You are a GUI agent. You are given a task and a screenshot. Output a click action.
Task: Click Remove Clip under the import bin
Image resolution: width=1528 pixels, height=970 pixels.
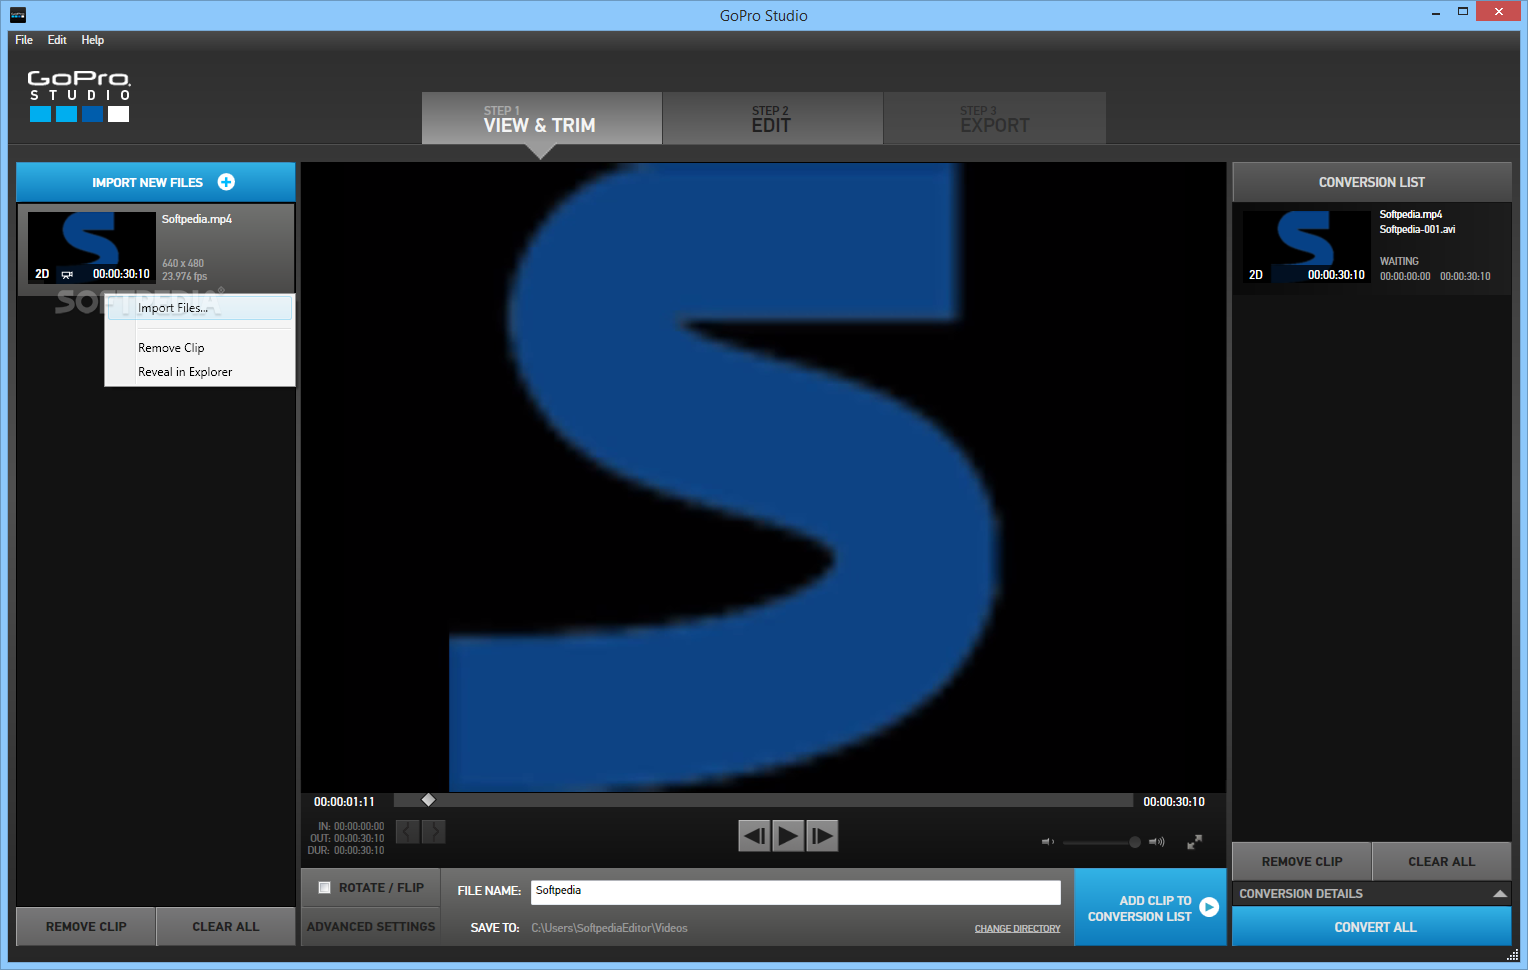86,927
